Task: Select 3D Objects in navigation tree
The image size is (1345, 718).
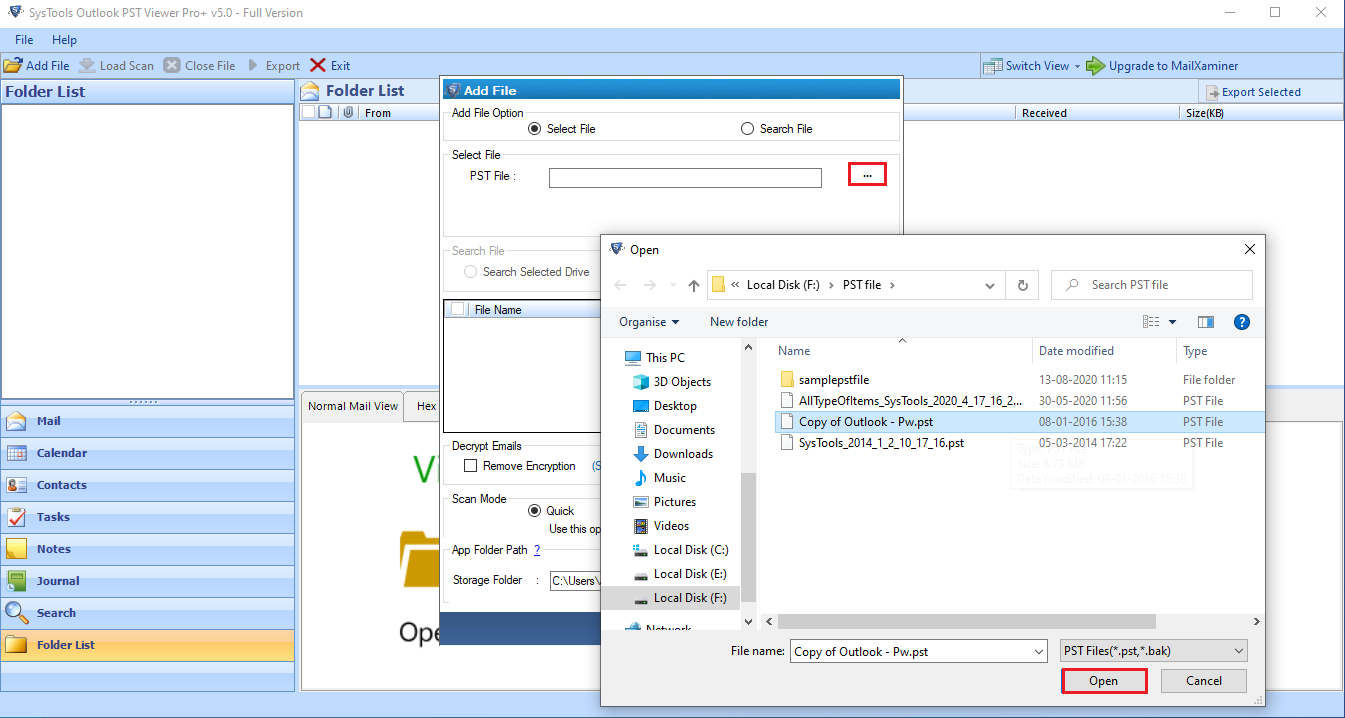Action: [682, 382]
